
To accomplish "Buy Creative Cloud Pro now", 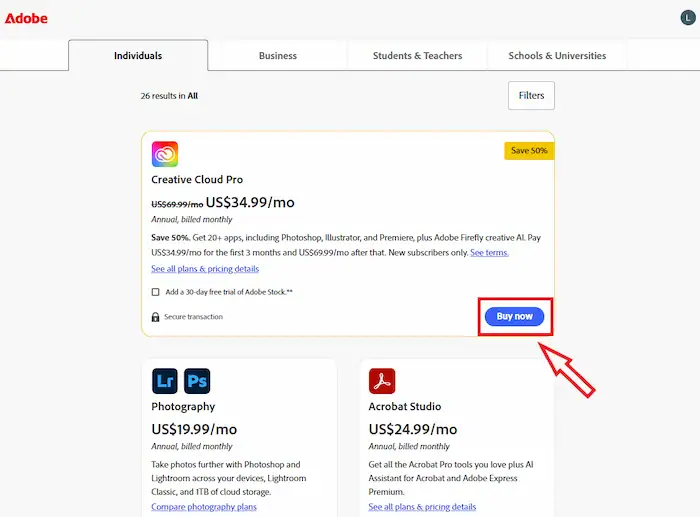I will tap(514, 317).
